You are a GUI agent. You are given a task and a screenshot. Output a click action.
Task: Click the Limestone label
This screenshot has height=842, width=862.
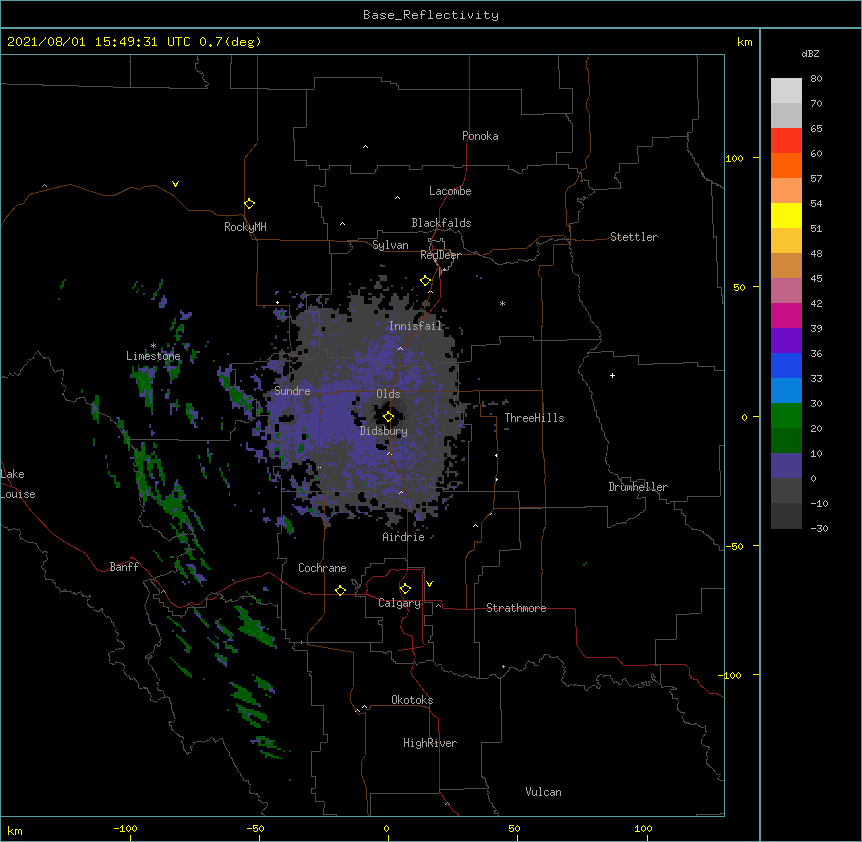click(x=153, y=356)
